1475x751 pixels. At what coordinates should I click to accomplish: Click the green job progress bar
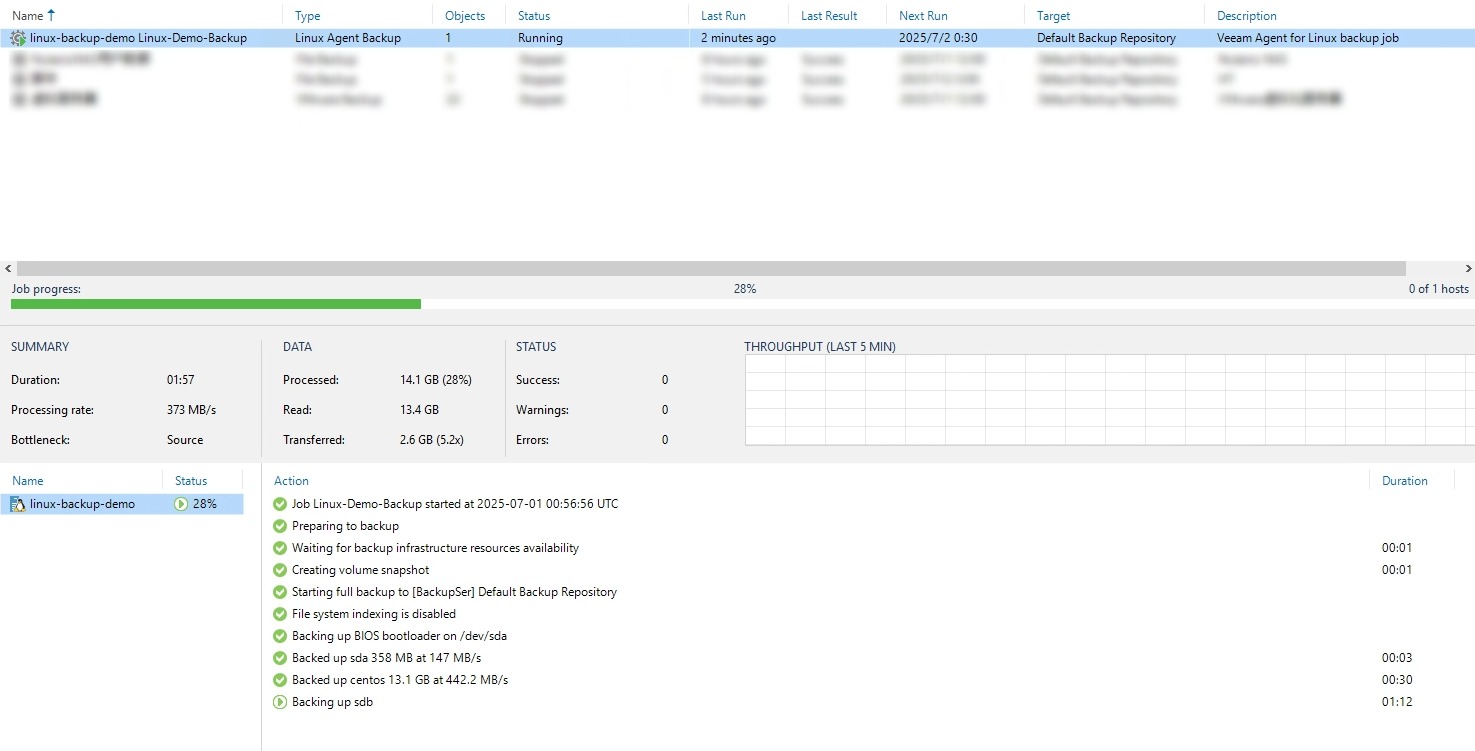tap(215, 304)
